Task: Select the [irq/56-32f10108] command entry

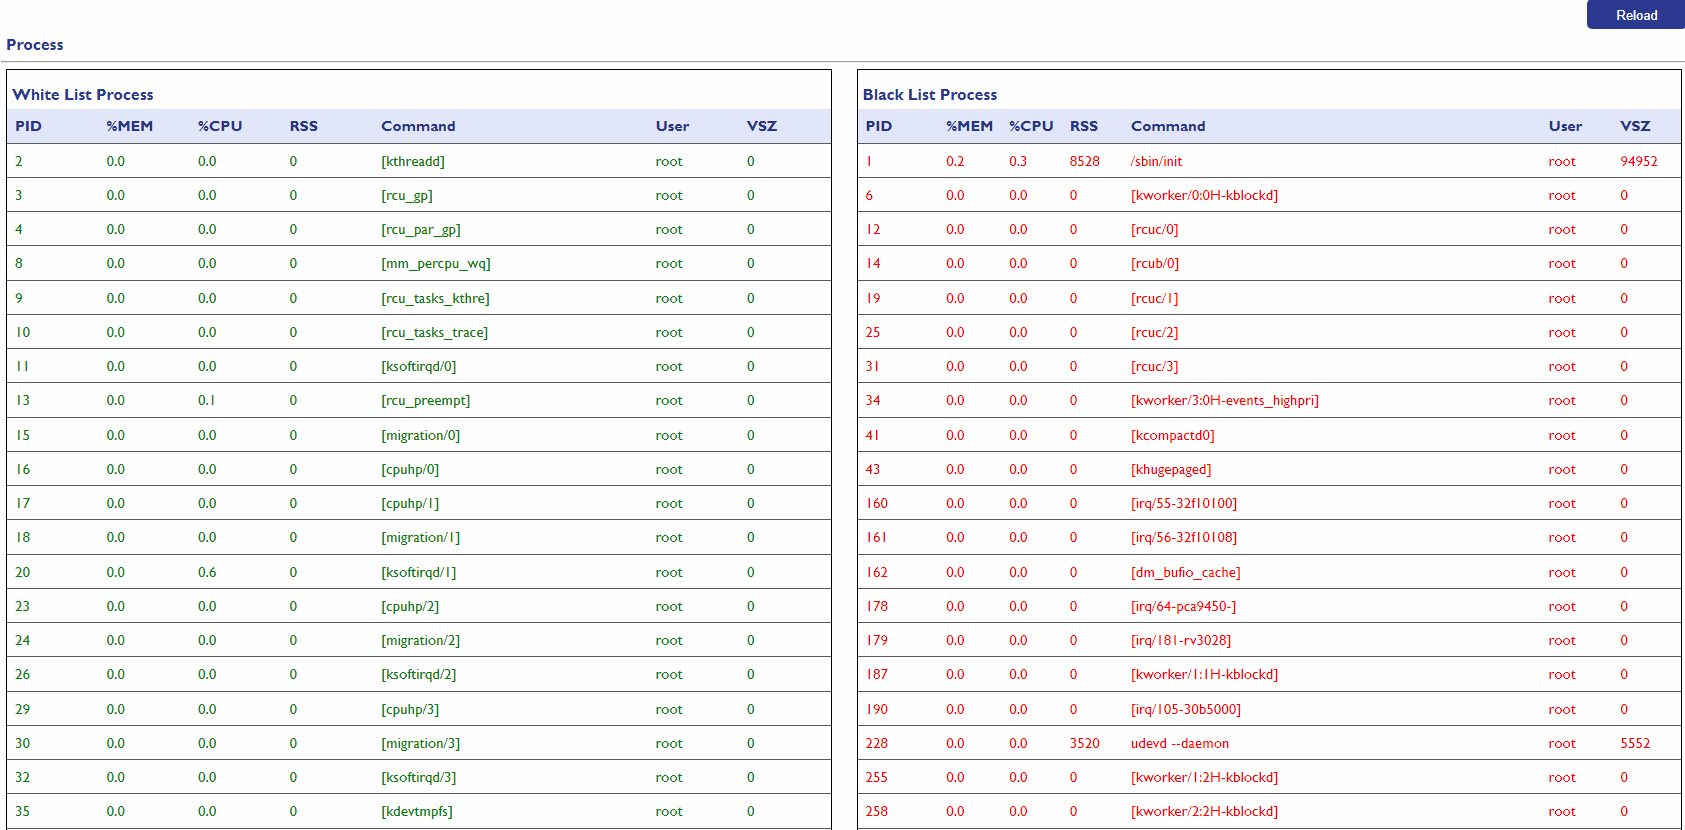Action: coord(1184,538)
